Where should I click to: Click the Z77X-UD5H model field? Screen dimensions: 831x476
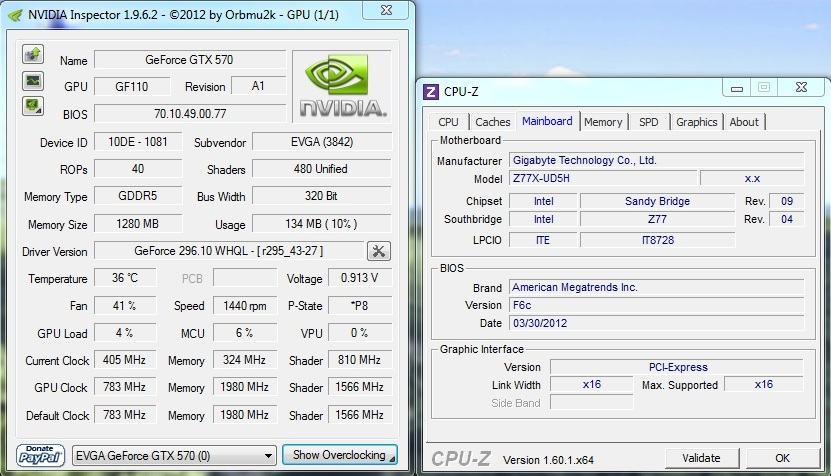pos(603,178)
